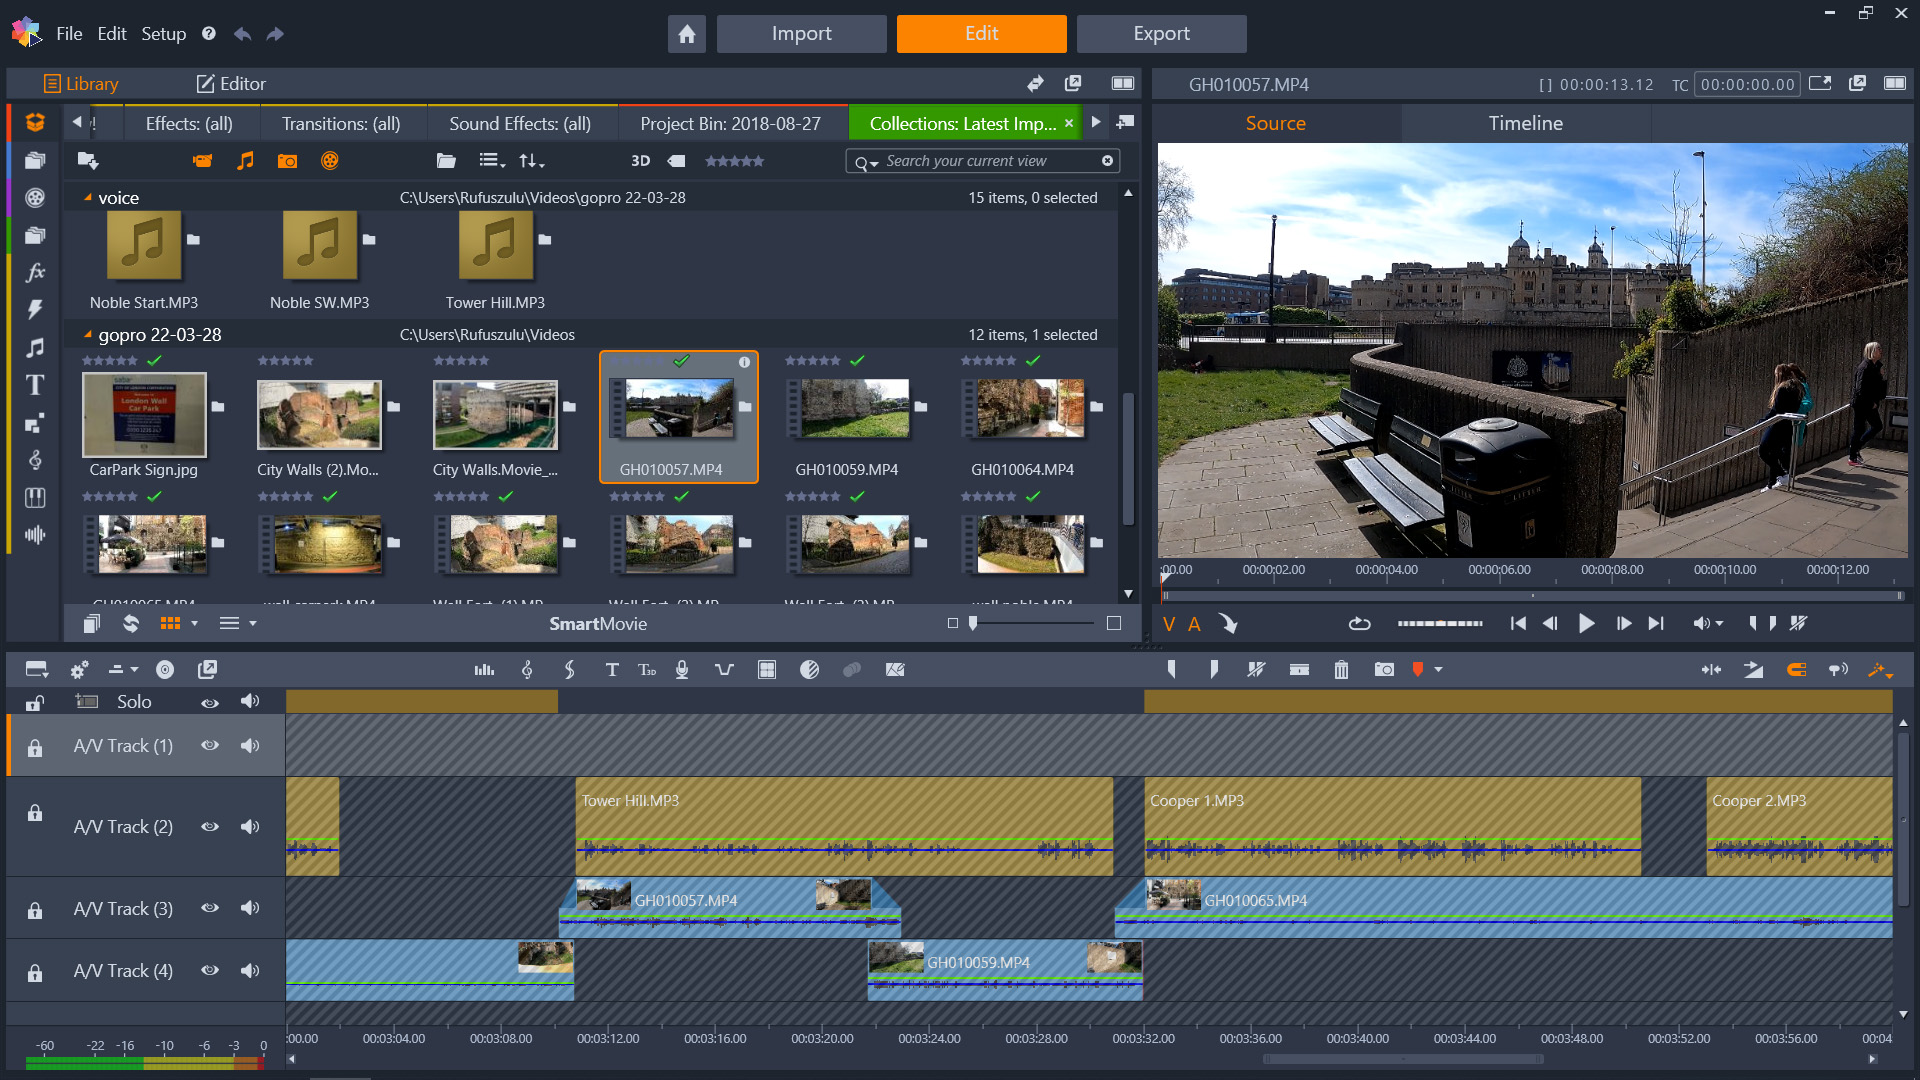Open timeline track height dropdown
Viewport: 1920px width, 1080px height.
[124, 670]
